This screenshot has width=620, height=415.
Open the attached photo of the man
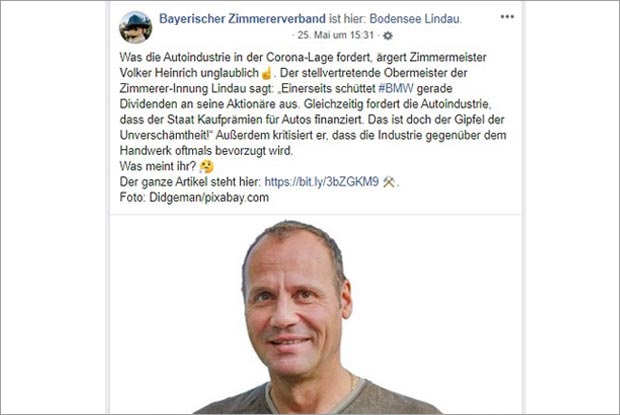click(315, 315)
